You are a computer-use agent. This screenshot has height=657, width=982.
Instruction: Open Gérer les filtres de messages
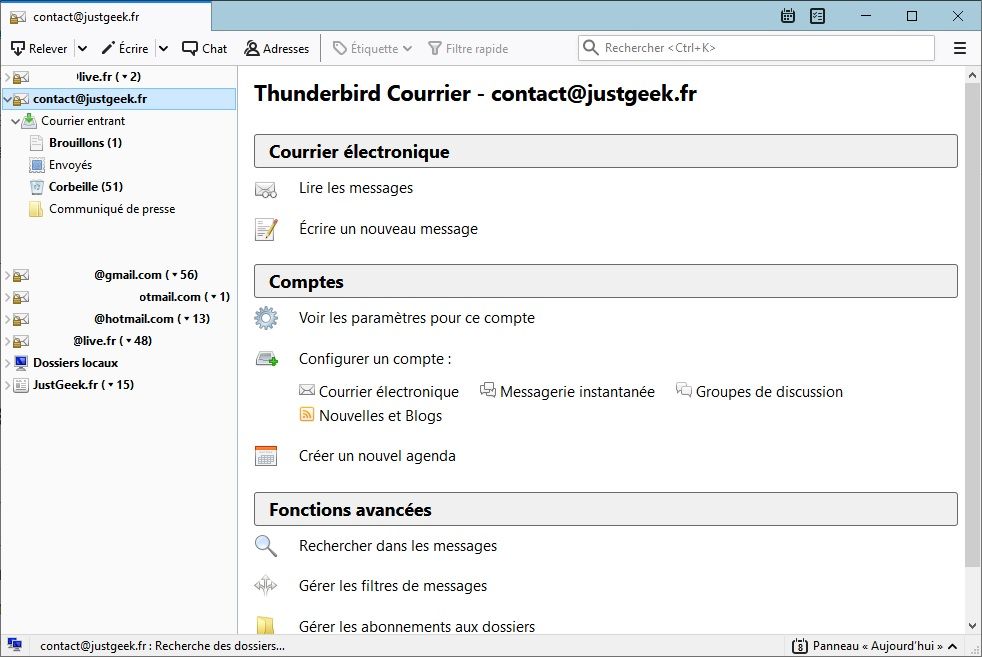[393, 586]
